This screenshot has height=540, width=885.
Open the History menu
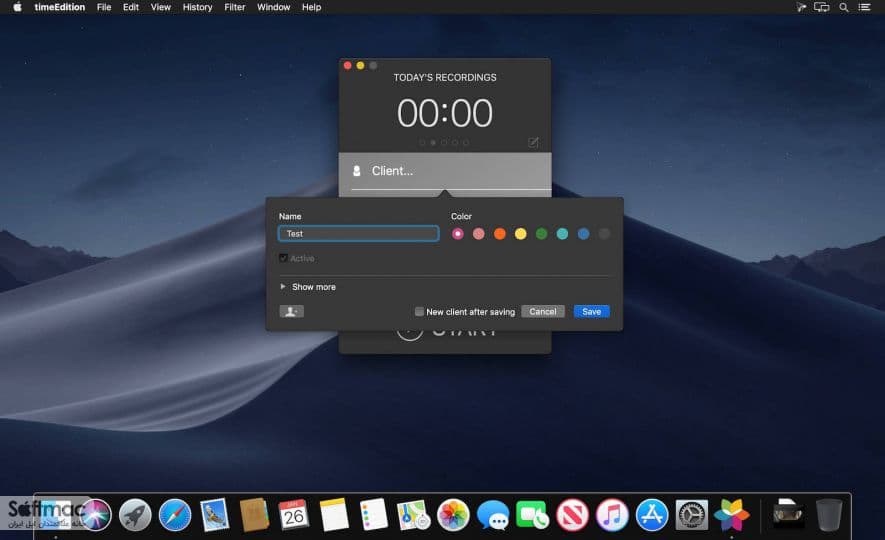pos(198,7)
